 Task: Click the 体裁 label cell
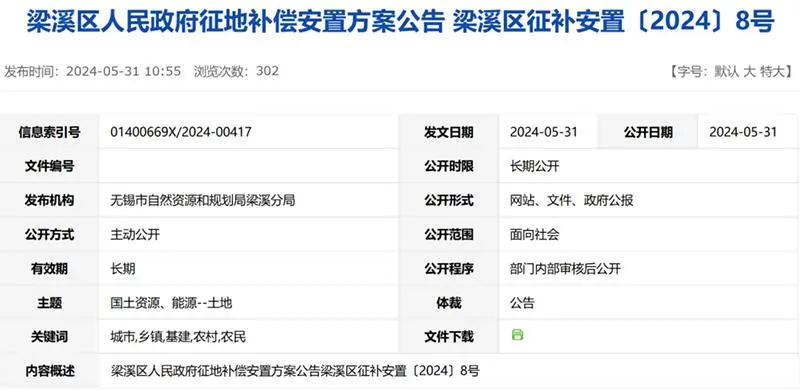coord(449,303)
